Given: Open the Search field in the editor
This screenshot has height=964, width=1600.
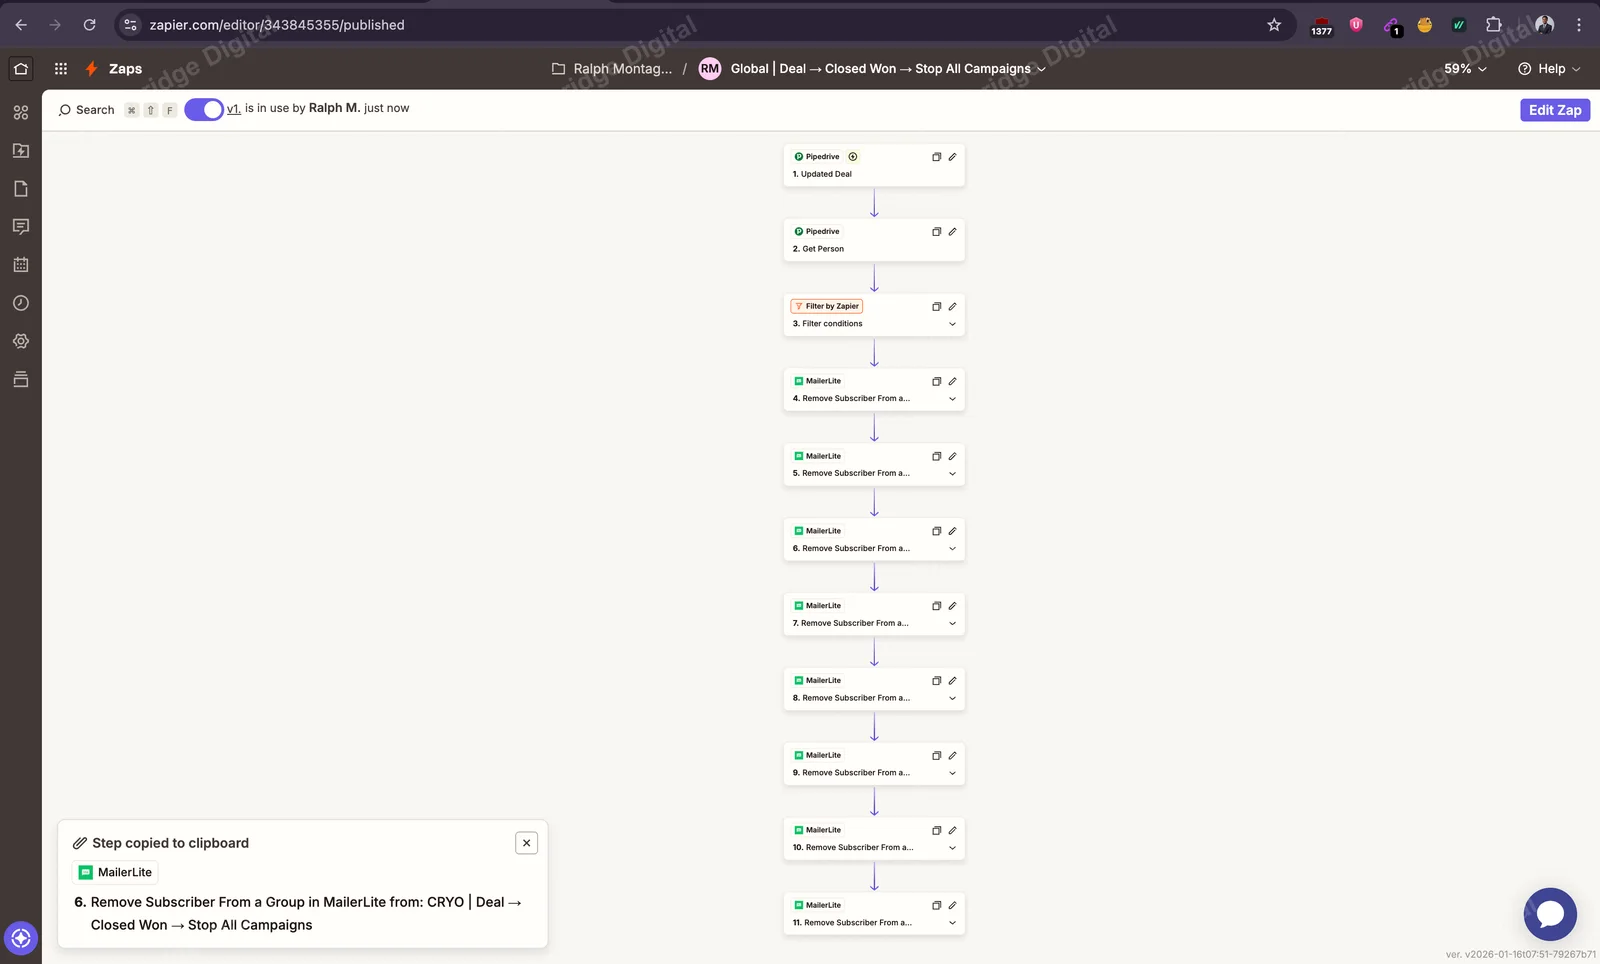Looking at the screenshot, I should 87,110.
